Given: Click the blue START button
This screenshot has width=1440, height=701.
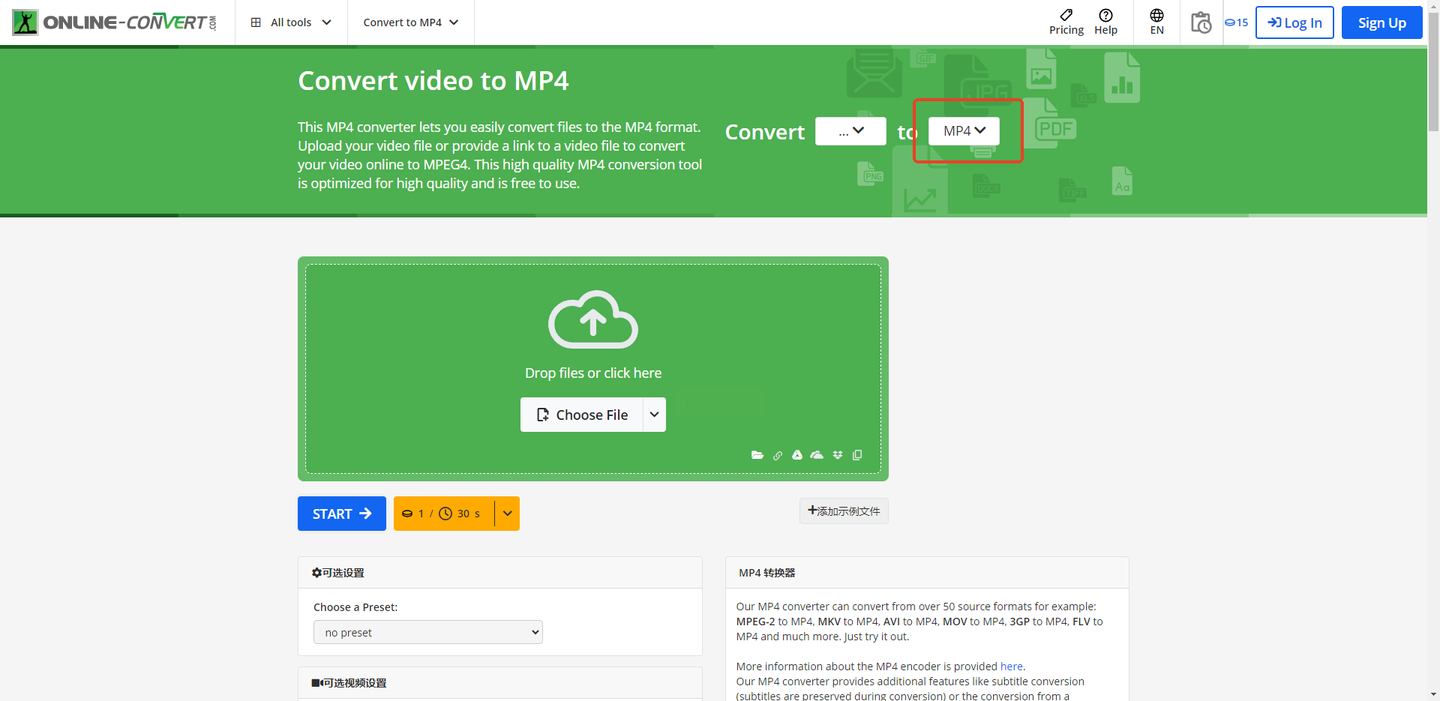Looking at the screenshot, I should (341, 514).
